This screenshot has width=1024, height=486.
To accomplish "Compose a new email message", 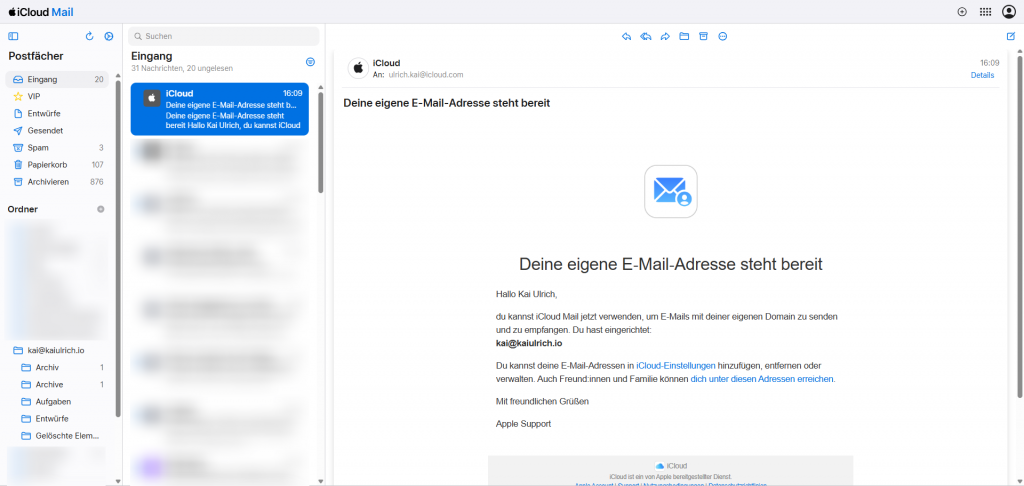I will [1010, 36].
